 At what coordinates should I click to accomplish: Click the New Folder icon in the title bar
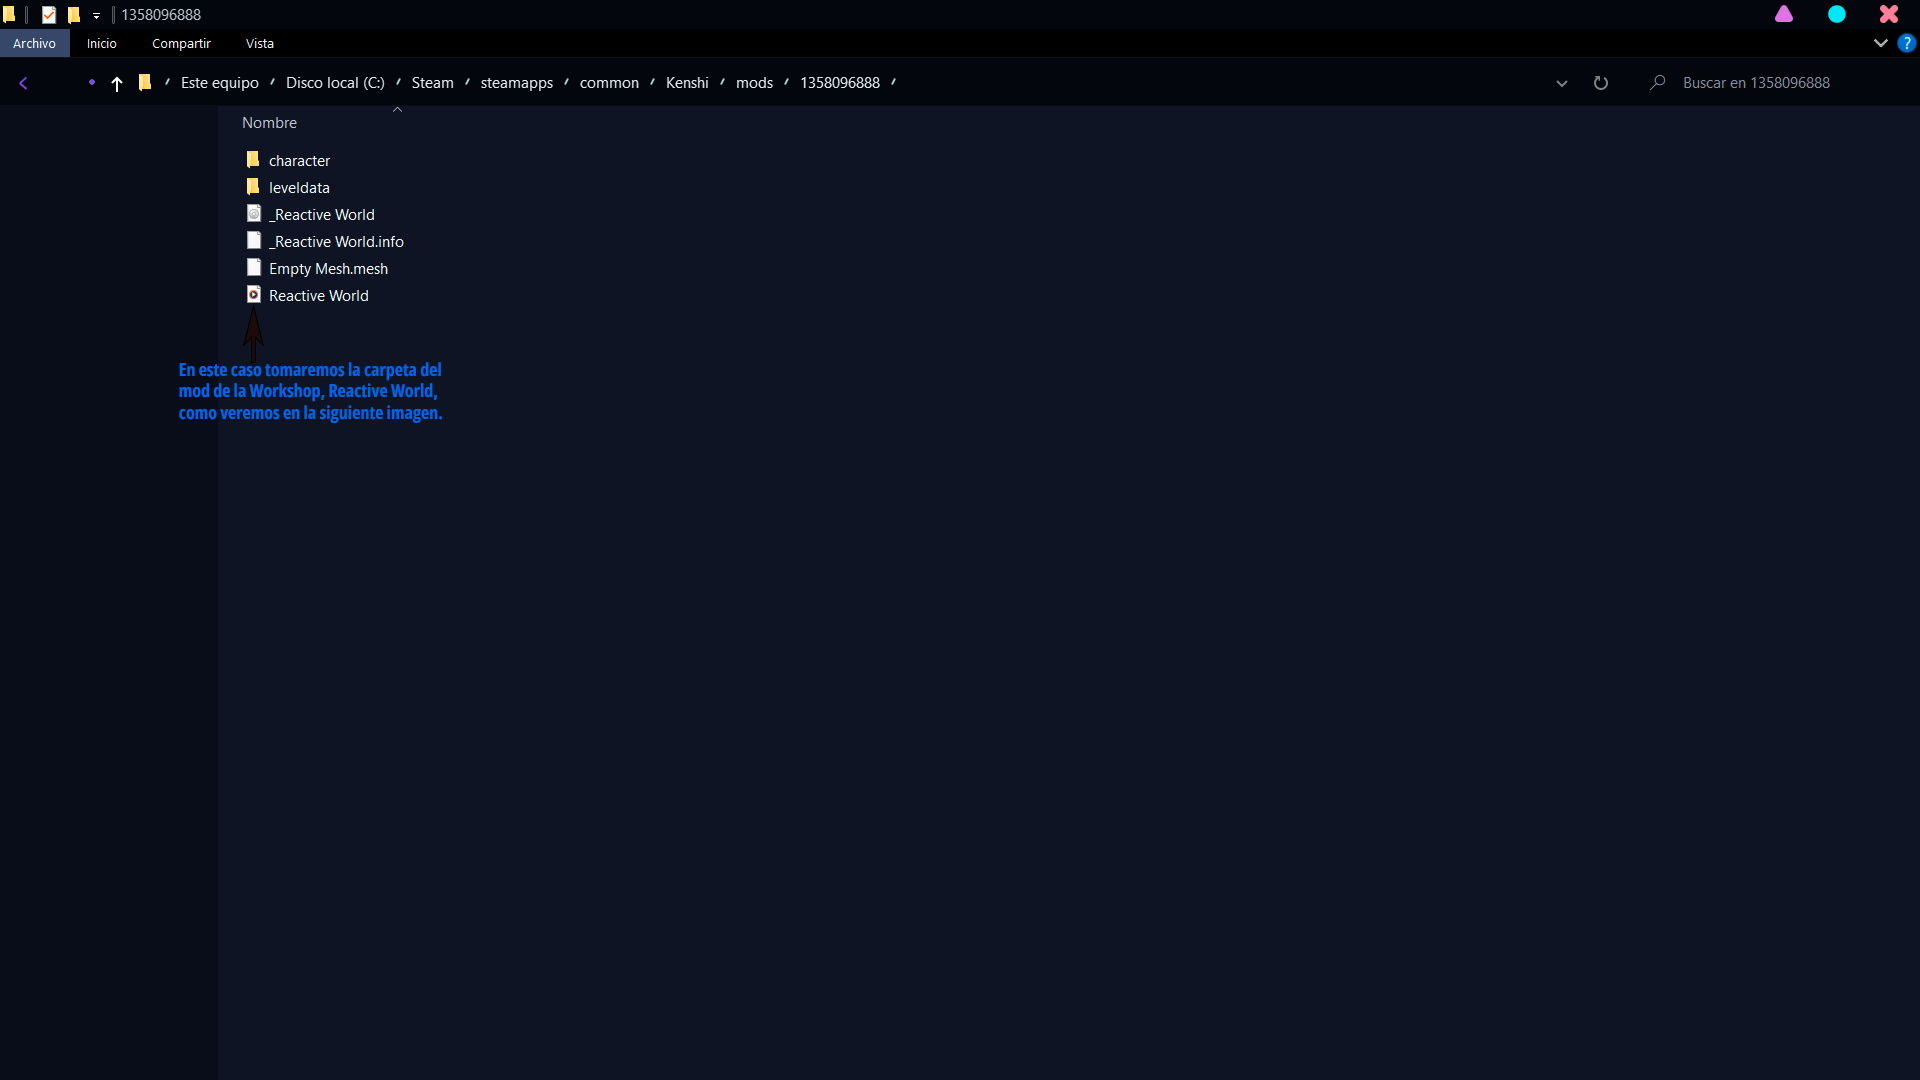[74, 15]
